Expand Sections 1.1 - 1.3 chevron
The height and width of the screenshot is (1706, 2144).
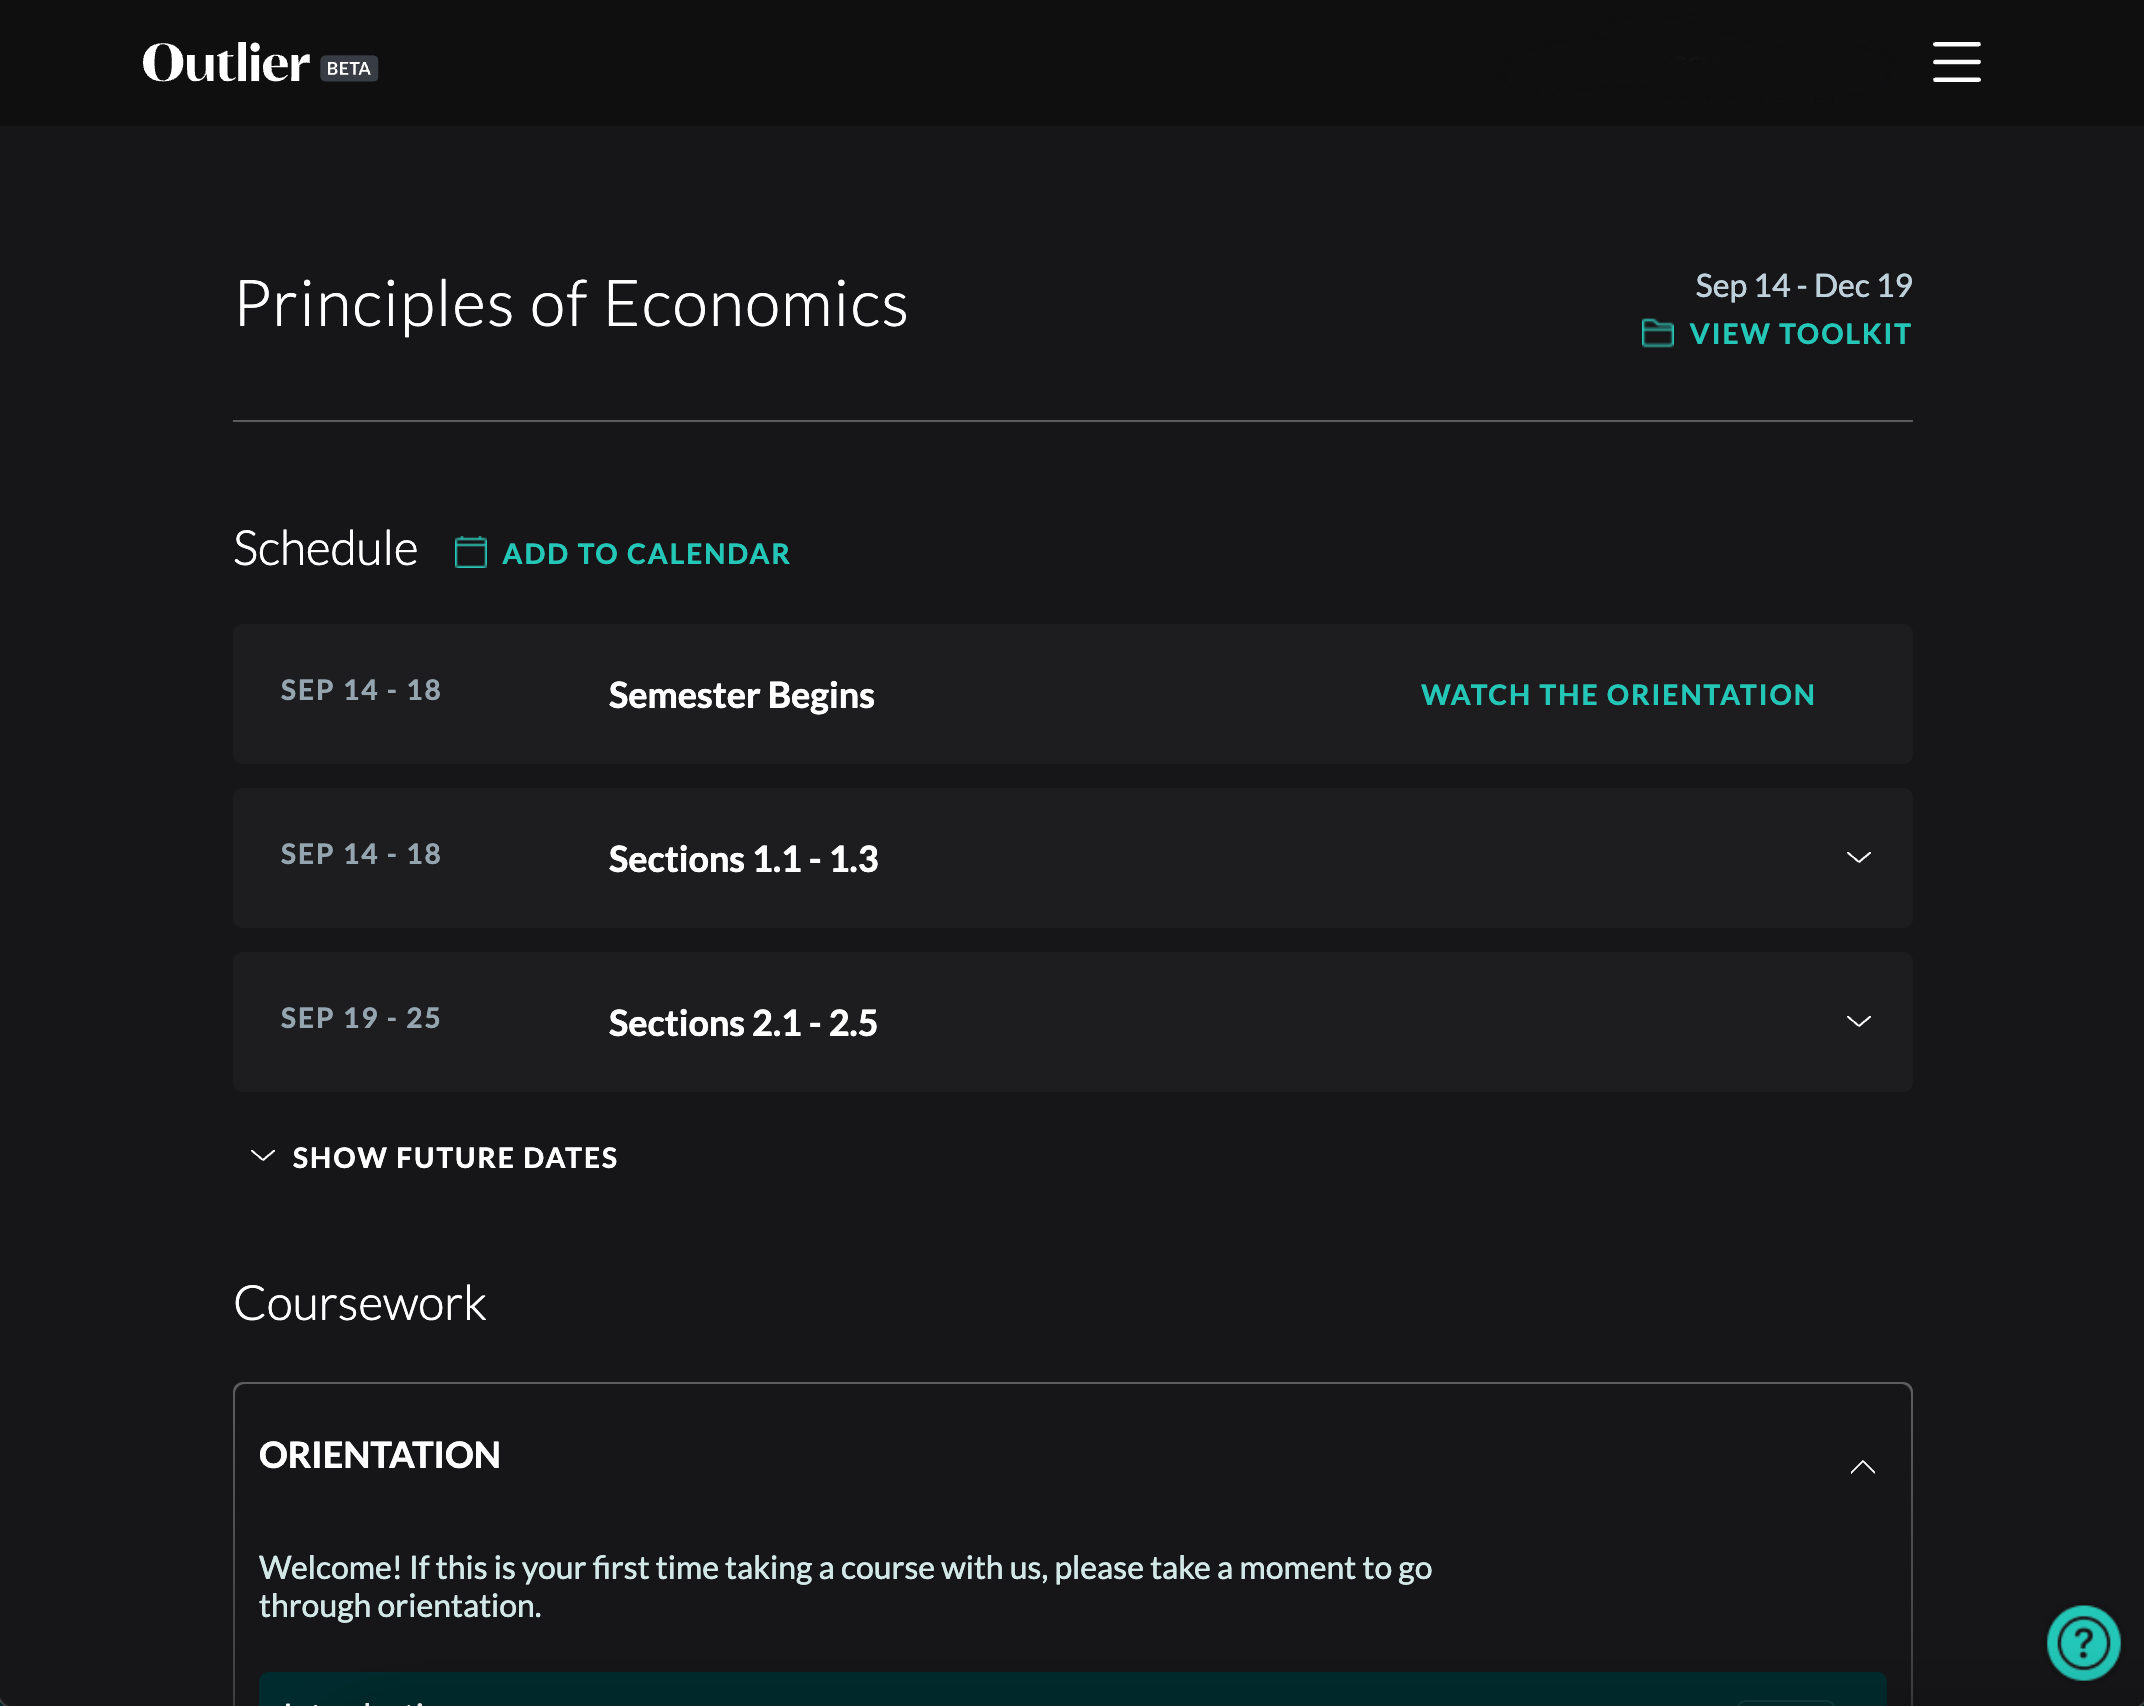[1858, 857]
